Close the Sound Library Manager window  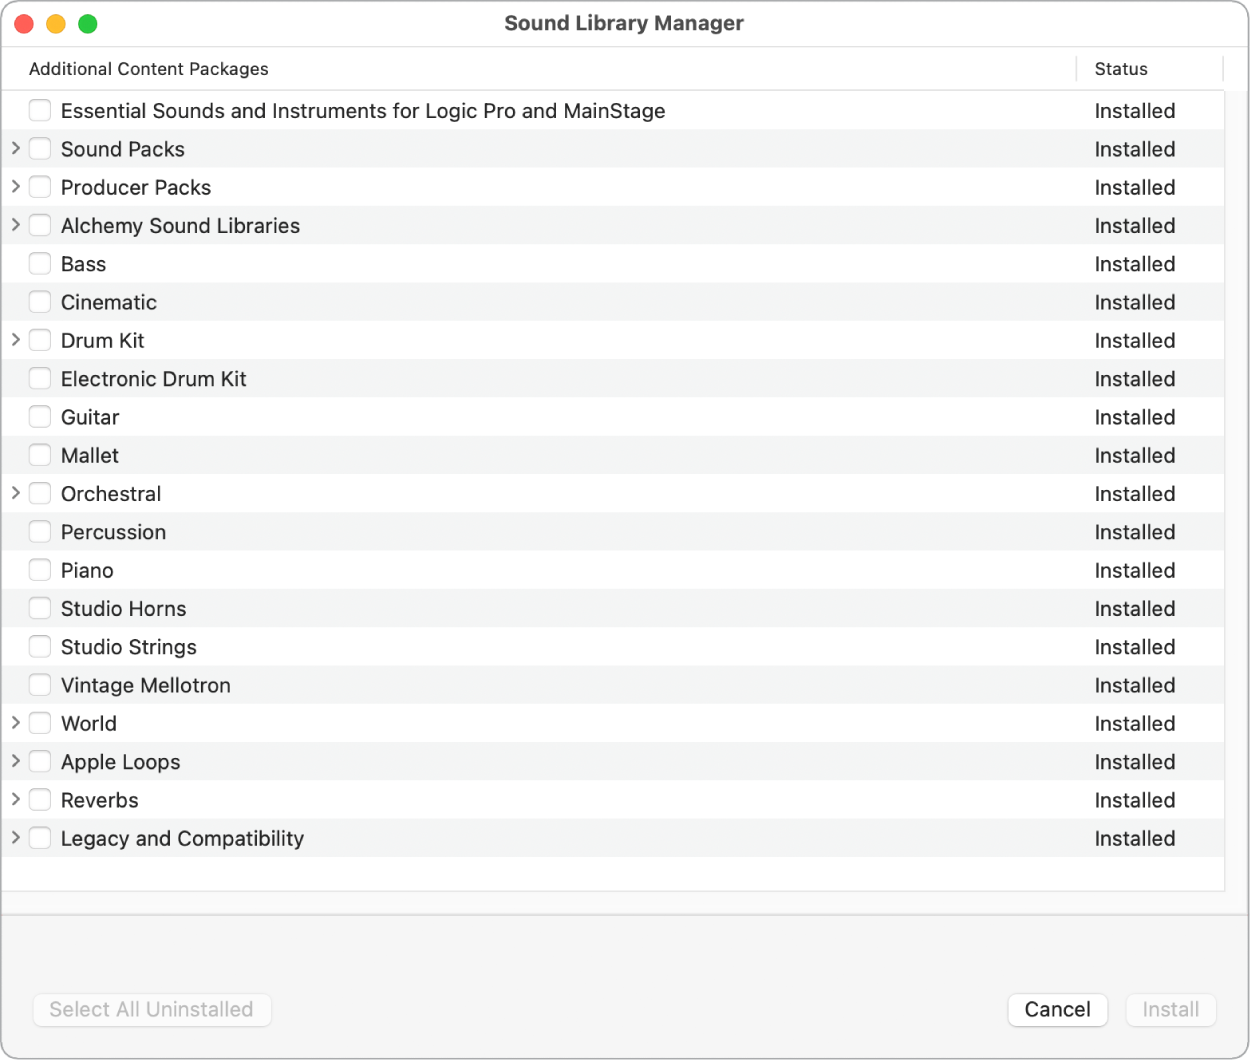click(x=24, y=23)
